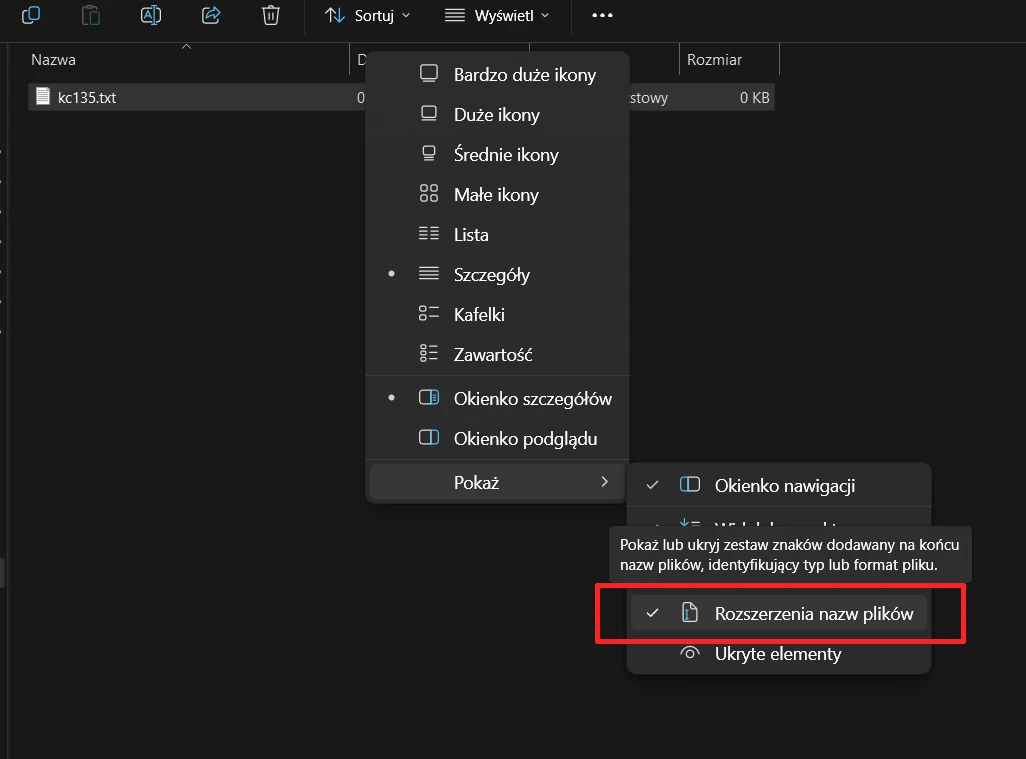
Task: Open the Sortuj dropdown
Action: [x=368, y=15]
